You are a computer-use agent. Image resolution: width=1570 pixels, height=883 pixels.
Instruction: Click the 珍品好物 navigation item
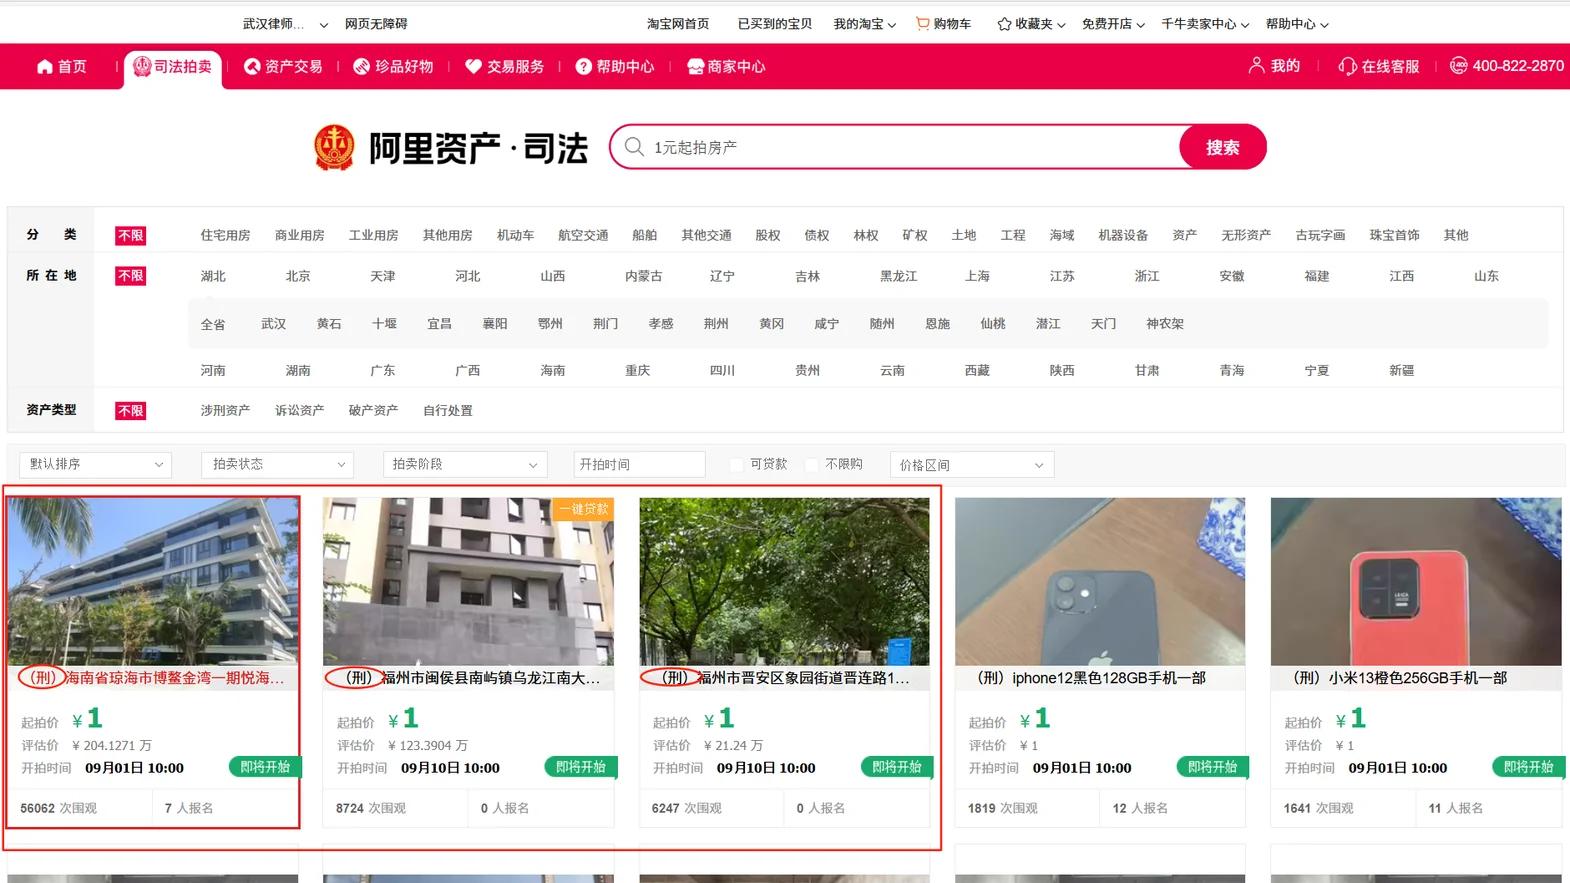point(393,67)
